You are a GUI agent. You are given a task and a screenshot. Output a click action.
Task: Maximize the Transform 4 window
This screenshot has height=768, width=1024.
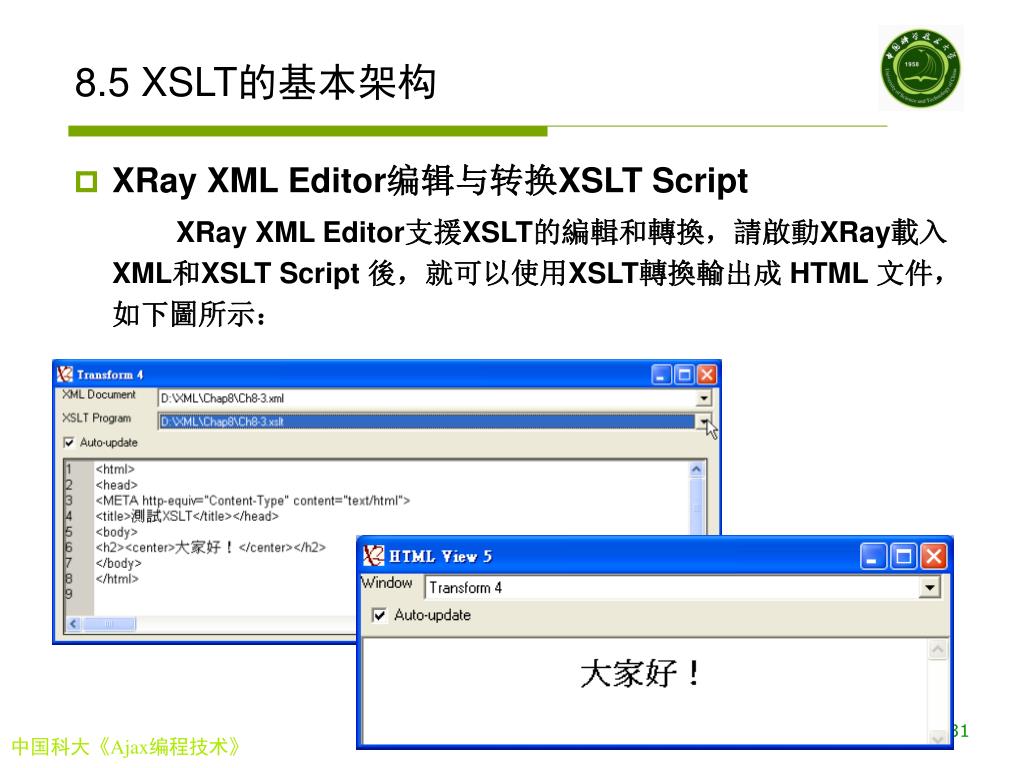(684, 375)
